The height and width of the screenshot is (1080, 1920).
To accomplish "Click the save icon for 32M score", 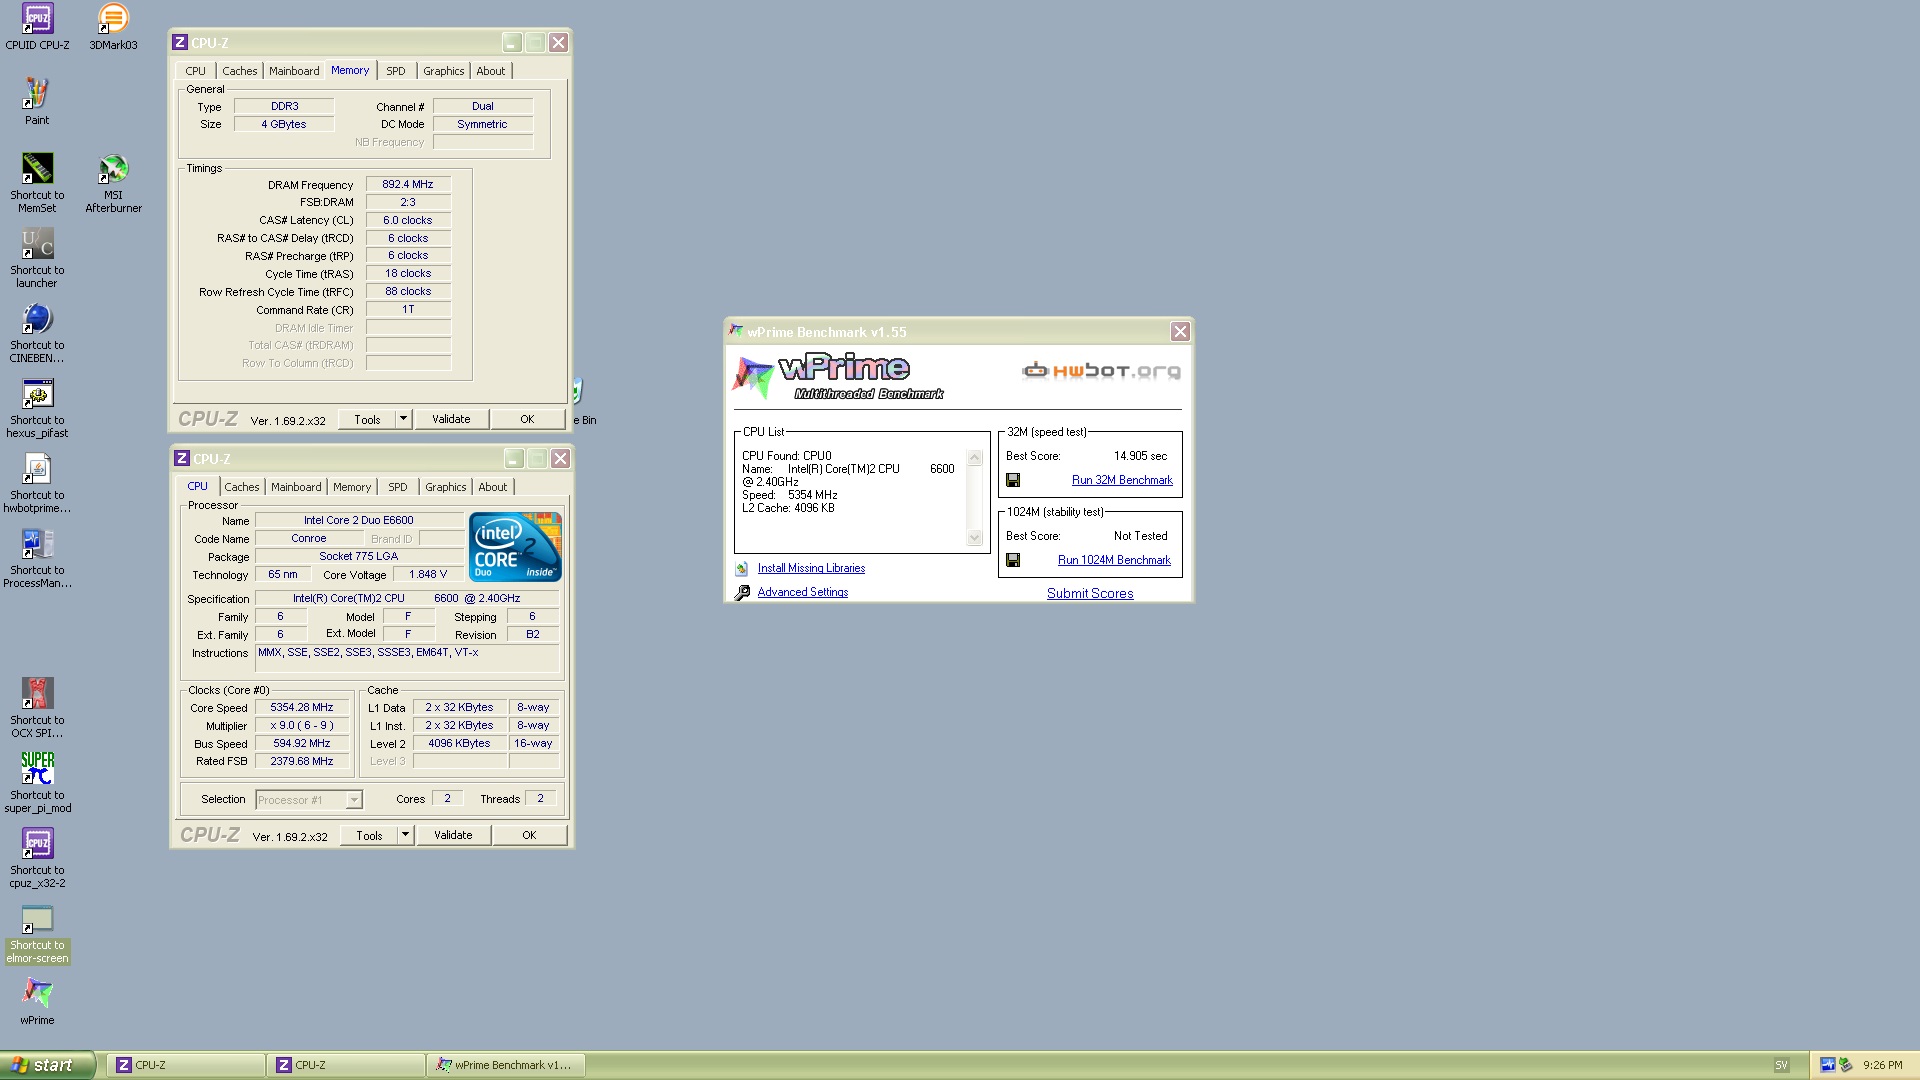I will (1013, 480).
